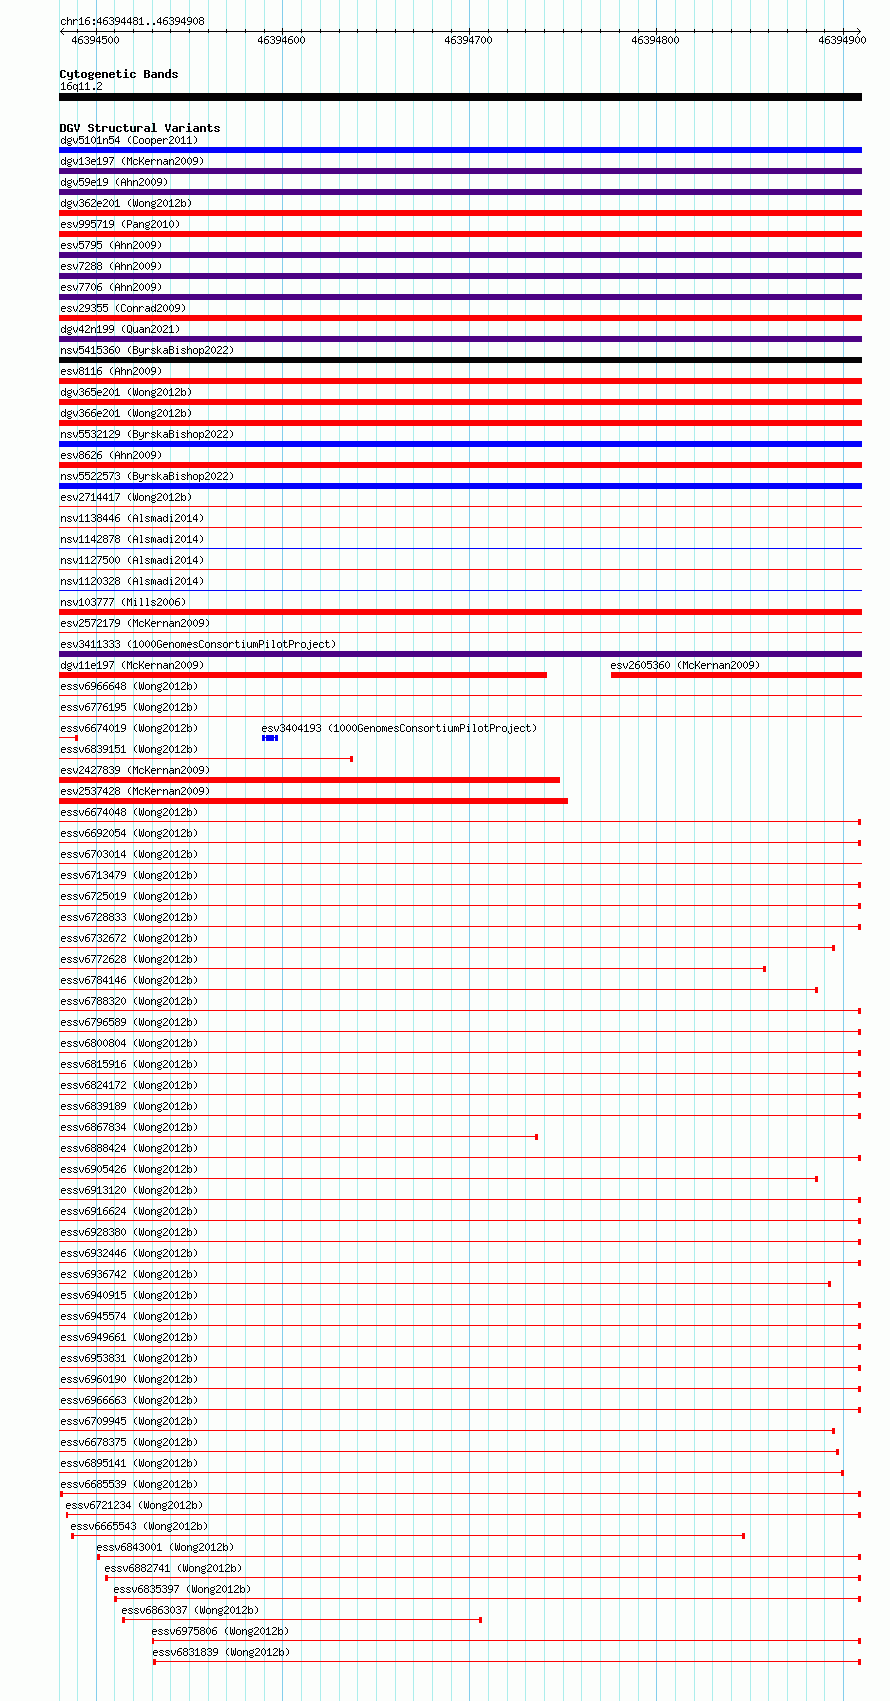
Task: Select nsv1138446 (Alsmadi2014) label
Action: pos(132,518)
